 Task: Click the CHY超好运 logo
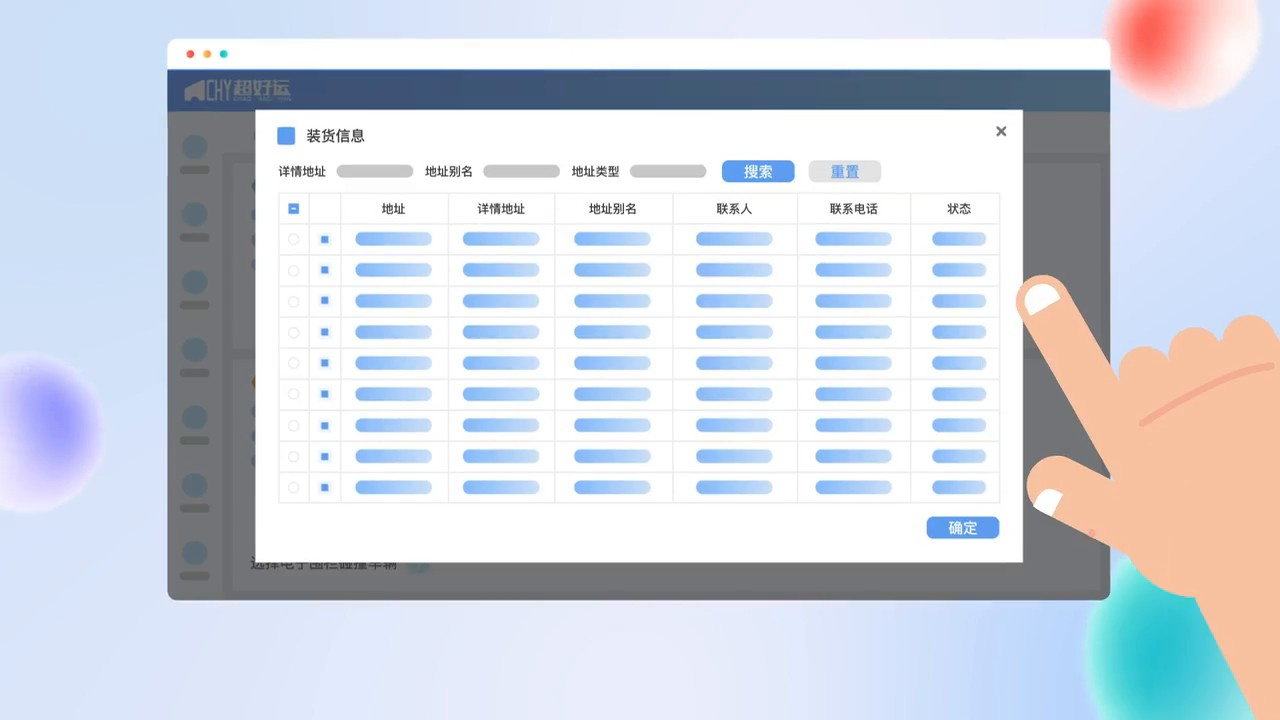point(238,91)
